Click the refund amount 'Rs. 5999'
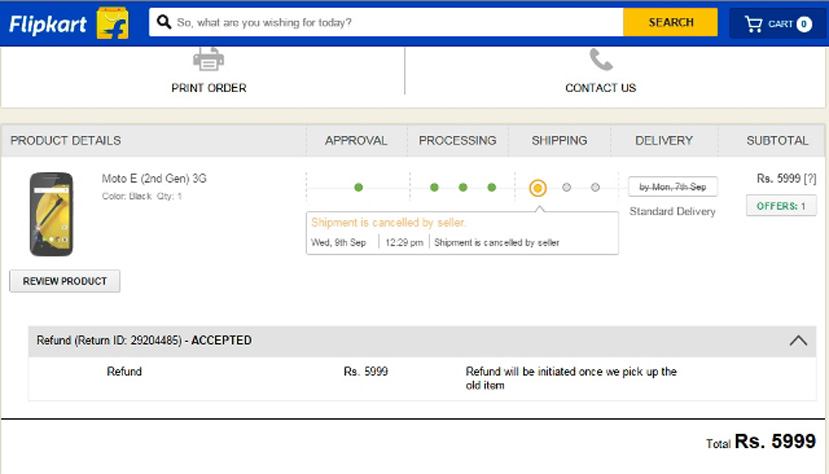Viewport: 829px width, 474px height. [365, 371]
